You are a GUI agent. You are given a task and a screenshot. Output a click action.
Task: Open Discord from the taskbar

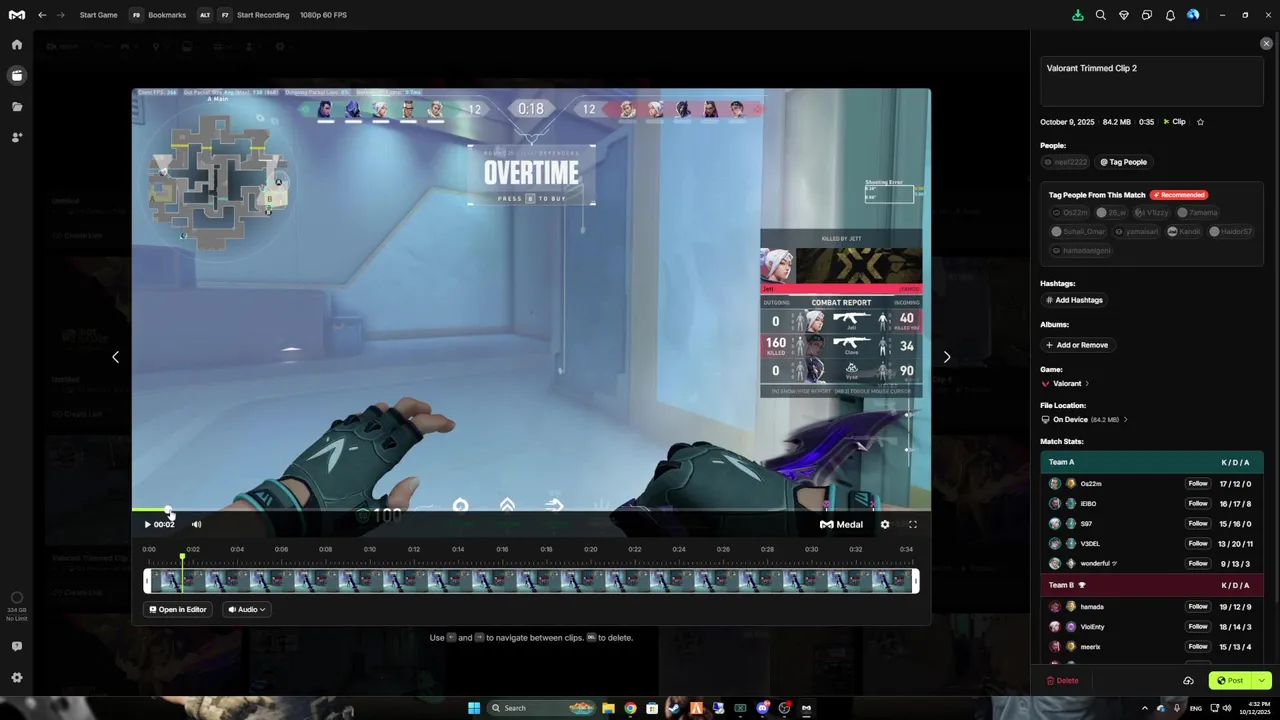pos(763,708)
